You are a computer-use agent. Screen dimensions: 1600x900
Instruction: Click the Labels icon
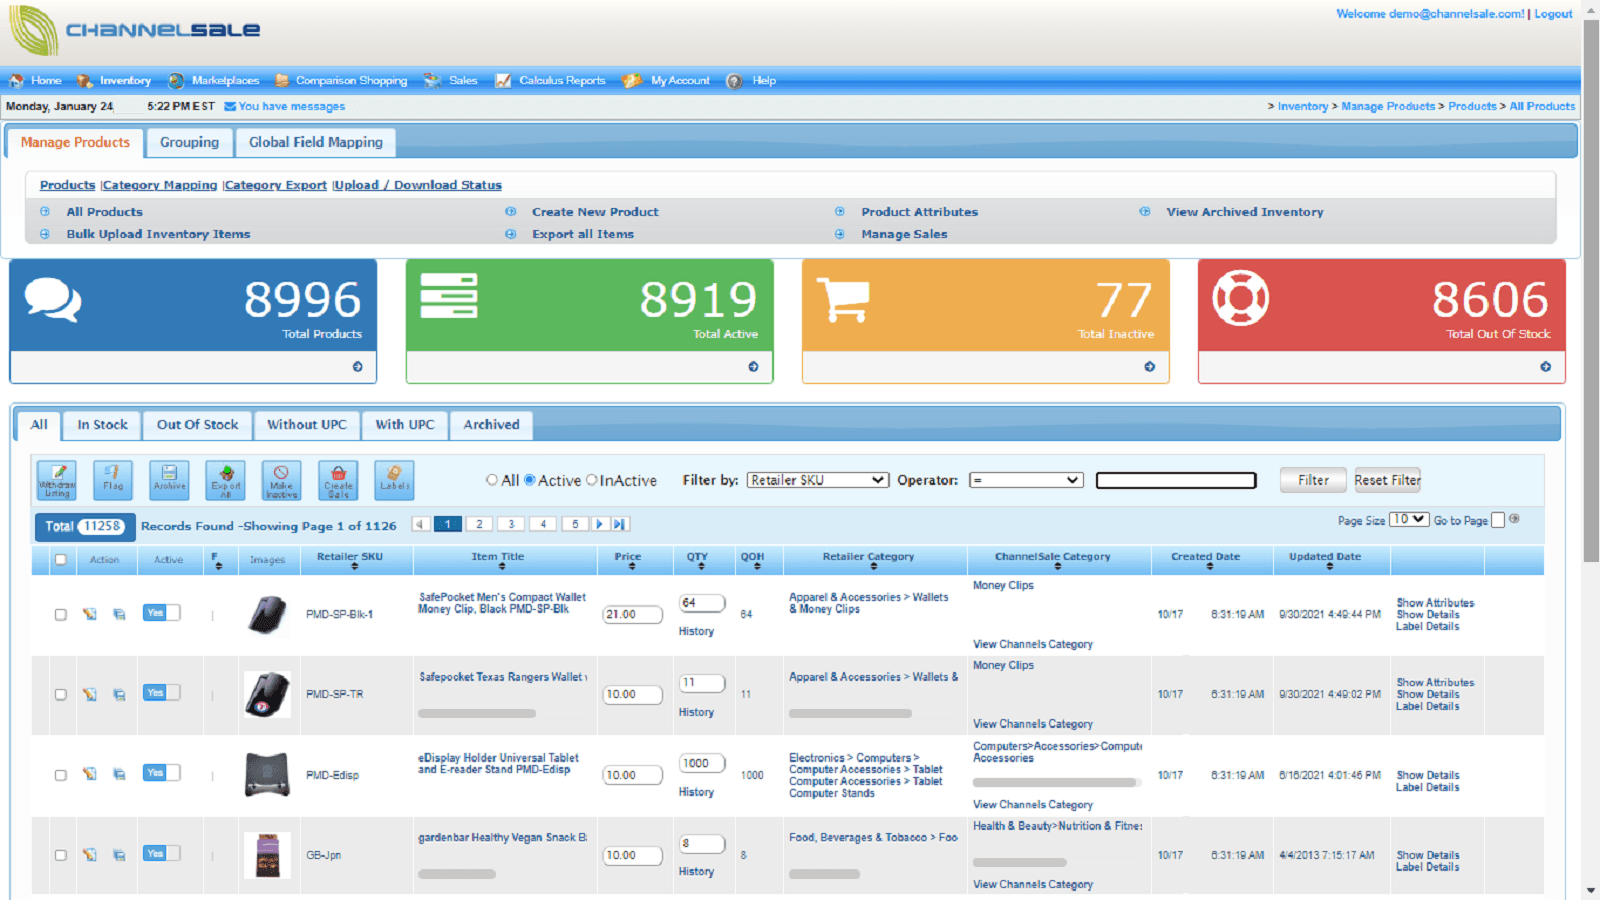coord(393,480)
